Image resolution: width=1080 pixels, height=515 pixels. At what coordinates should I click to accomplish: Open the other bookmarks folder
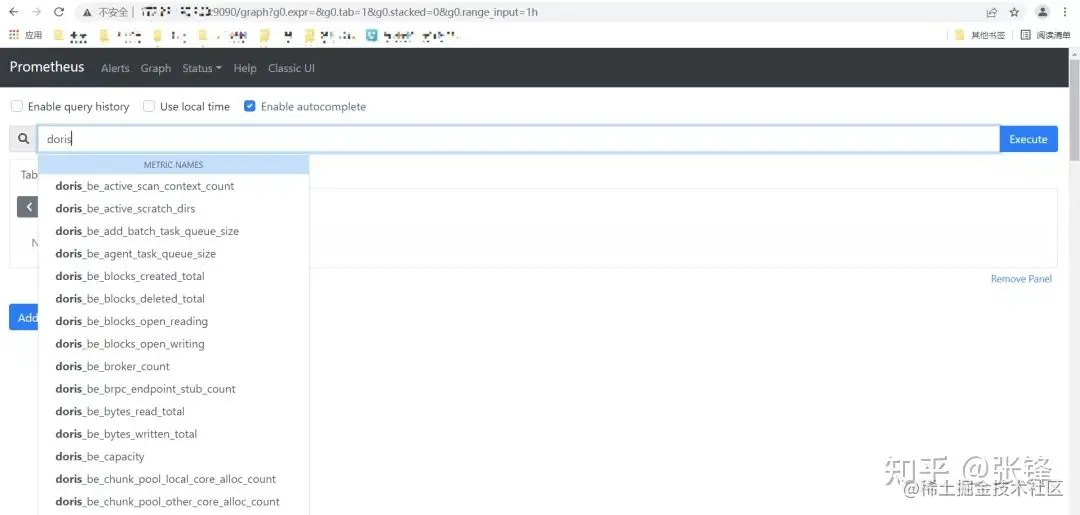[x=980, y=35]
